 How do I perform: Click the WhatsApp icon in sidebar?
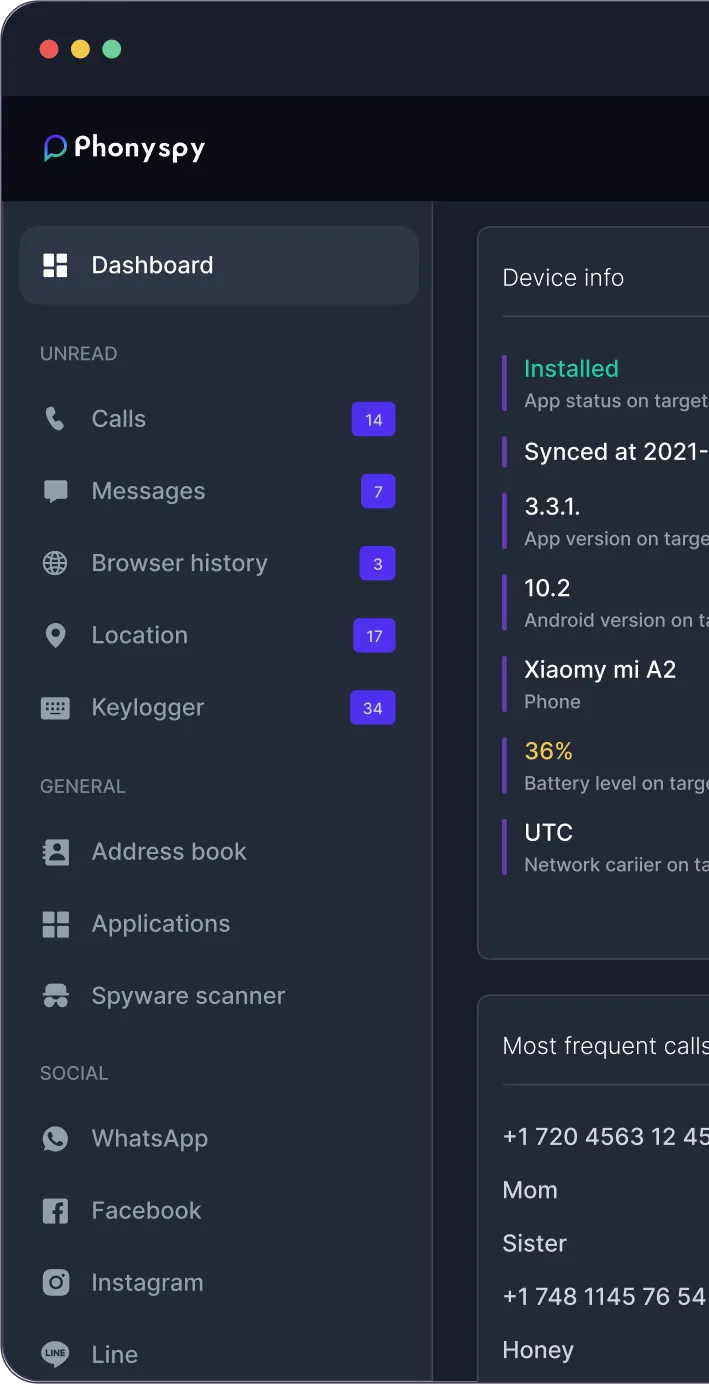55,1138
